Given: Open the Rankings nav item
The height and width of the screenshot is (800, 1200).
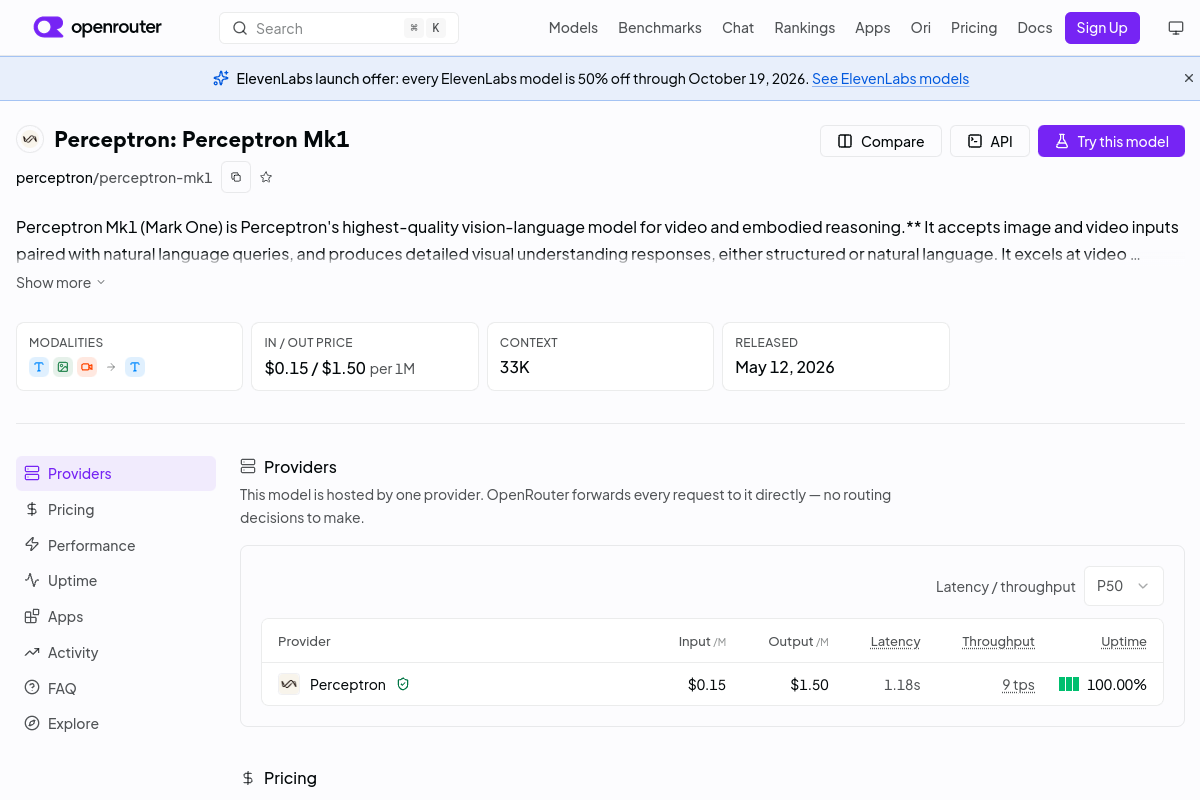Looking at the screenshot, I should (x=805, y=28).
